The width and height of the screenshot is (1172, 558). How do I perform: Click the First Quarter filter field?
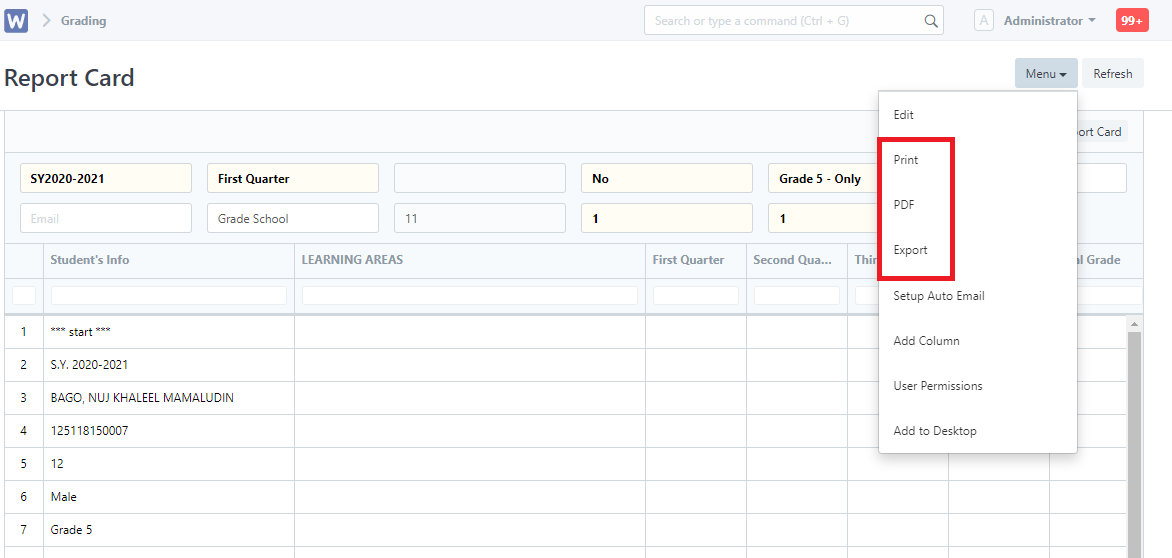[x=293, y=179]
